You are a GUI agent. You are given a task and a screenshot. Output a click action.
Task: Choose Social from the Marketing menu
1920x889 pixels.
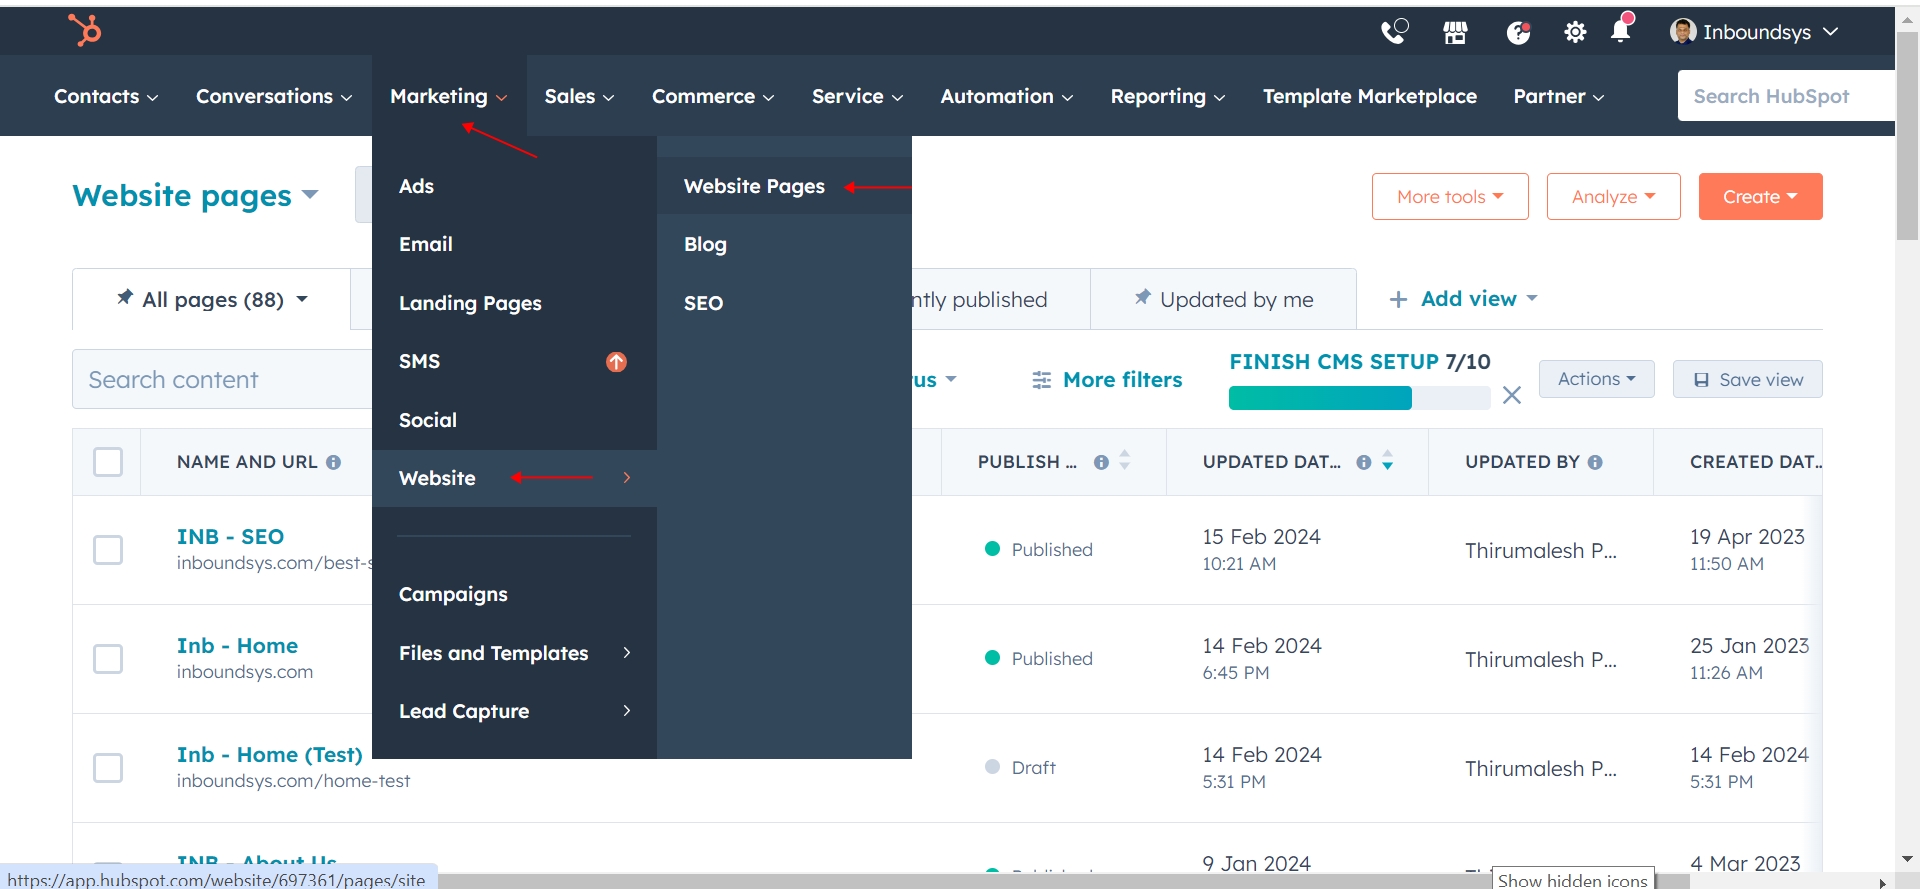pos(428,420)
